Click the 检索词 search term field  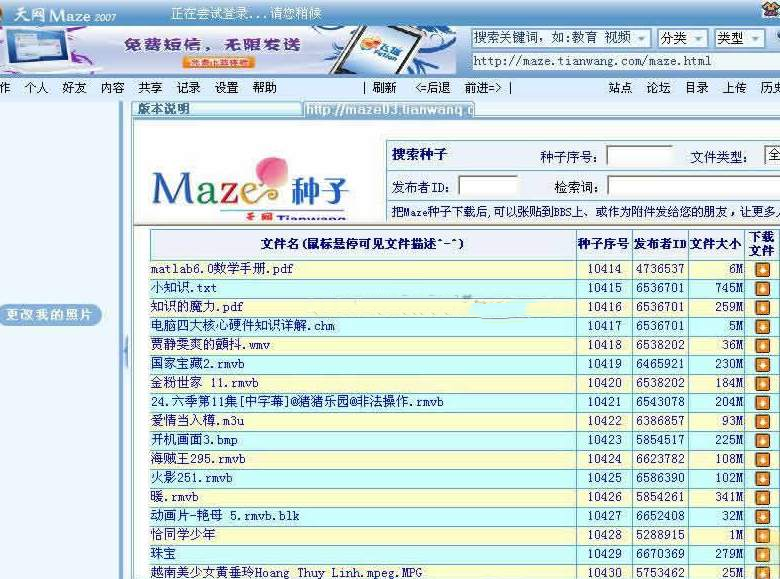(693, 186)
